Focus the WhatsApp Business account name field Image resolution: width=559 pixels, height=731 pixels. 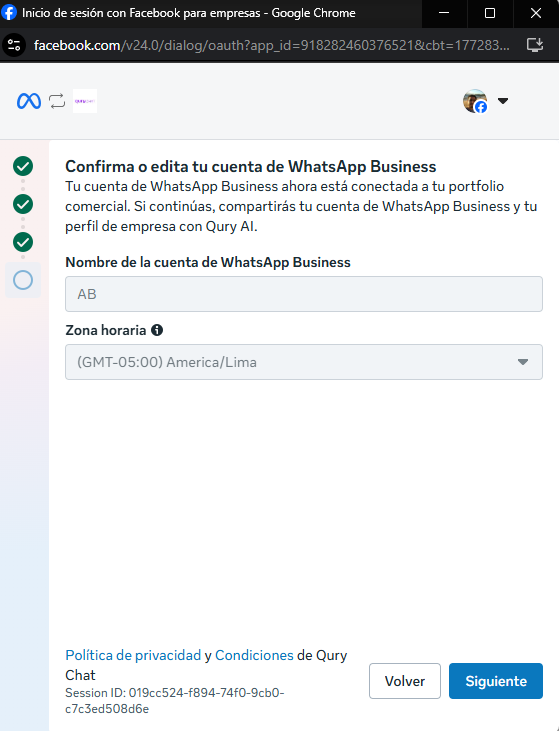click(304, 294)
